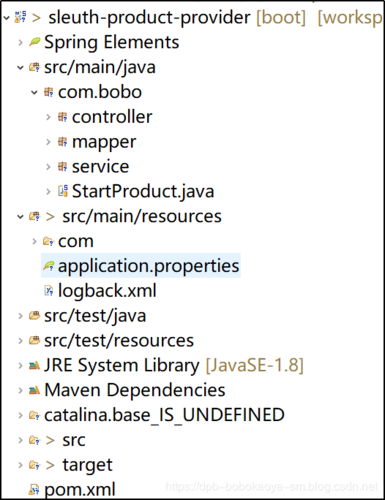Collapse the src/main/java source folder
This screenshot has height=500, width=385.
[20, 68]
